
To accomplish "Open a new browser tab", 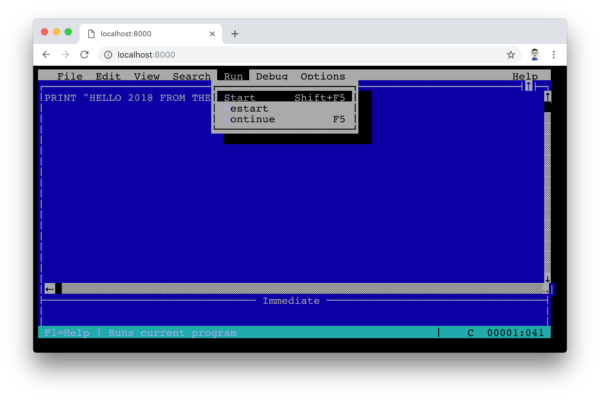I will coord(235,34).
